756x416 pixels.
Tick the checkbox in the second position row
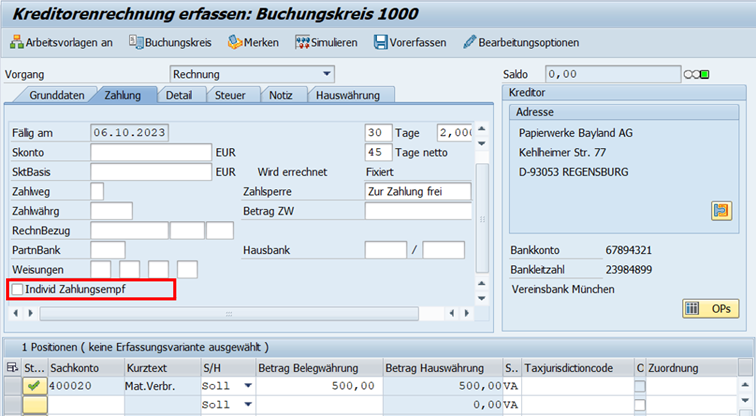pyautogui.click(x=640, y=404)
